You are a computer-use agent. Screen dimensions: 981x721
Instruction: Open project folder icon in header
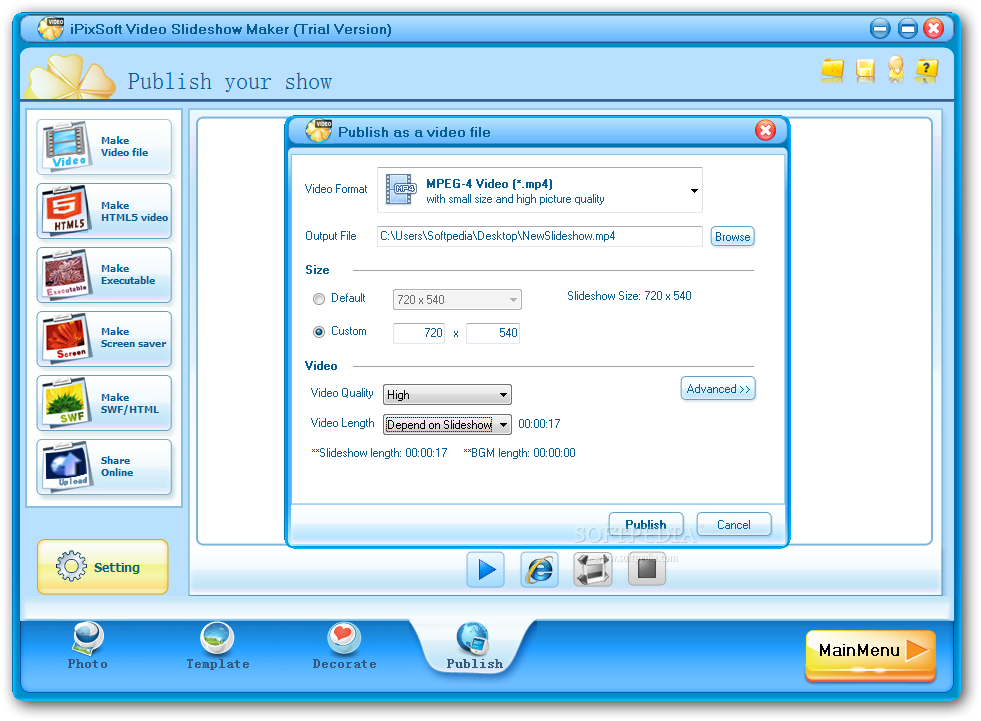click(833, 70)
